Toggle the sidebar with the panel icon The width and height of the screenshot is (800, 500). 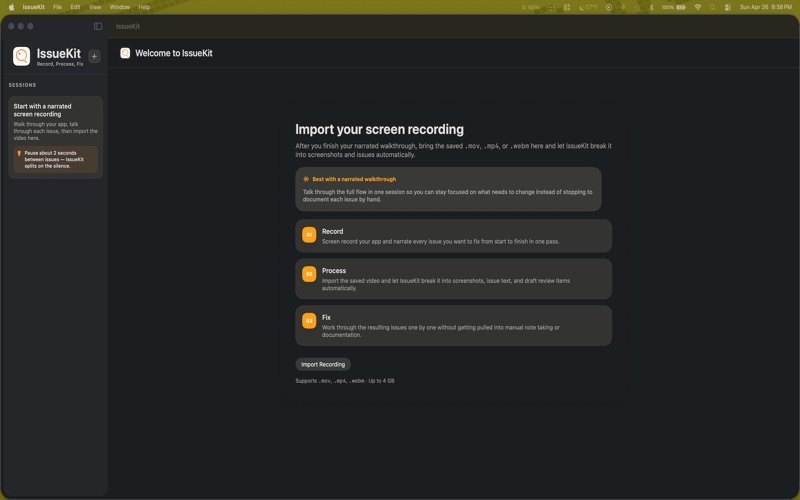click(x=98, y=26)
